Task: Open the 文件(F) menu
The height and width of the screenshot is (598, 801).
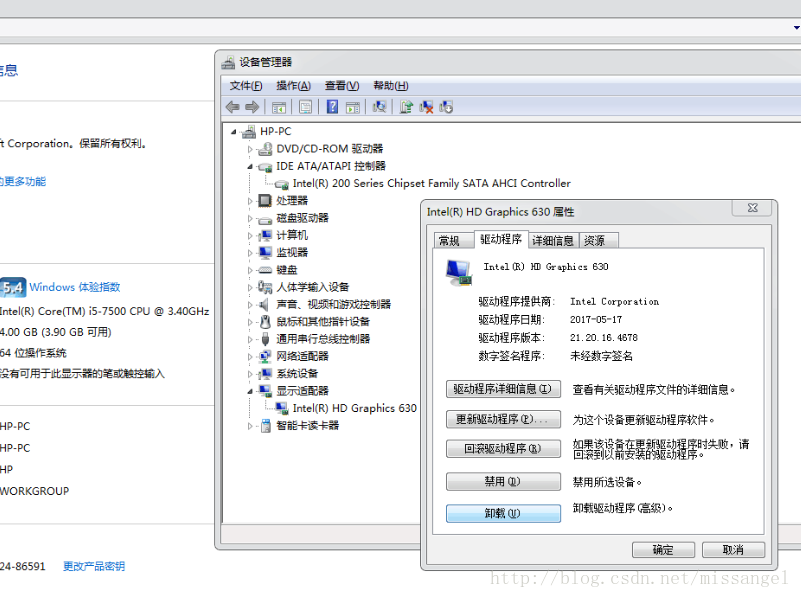Action: pos(246,86)
